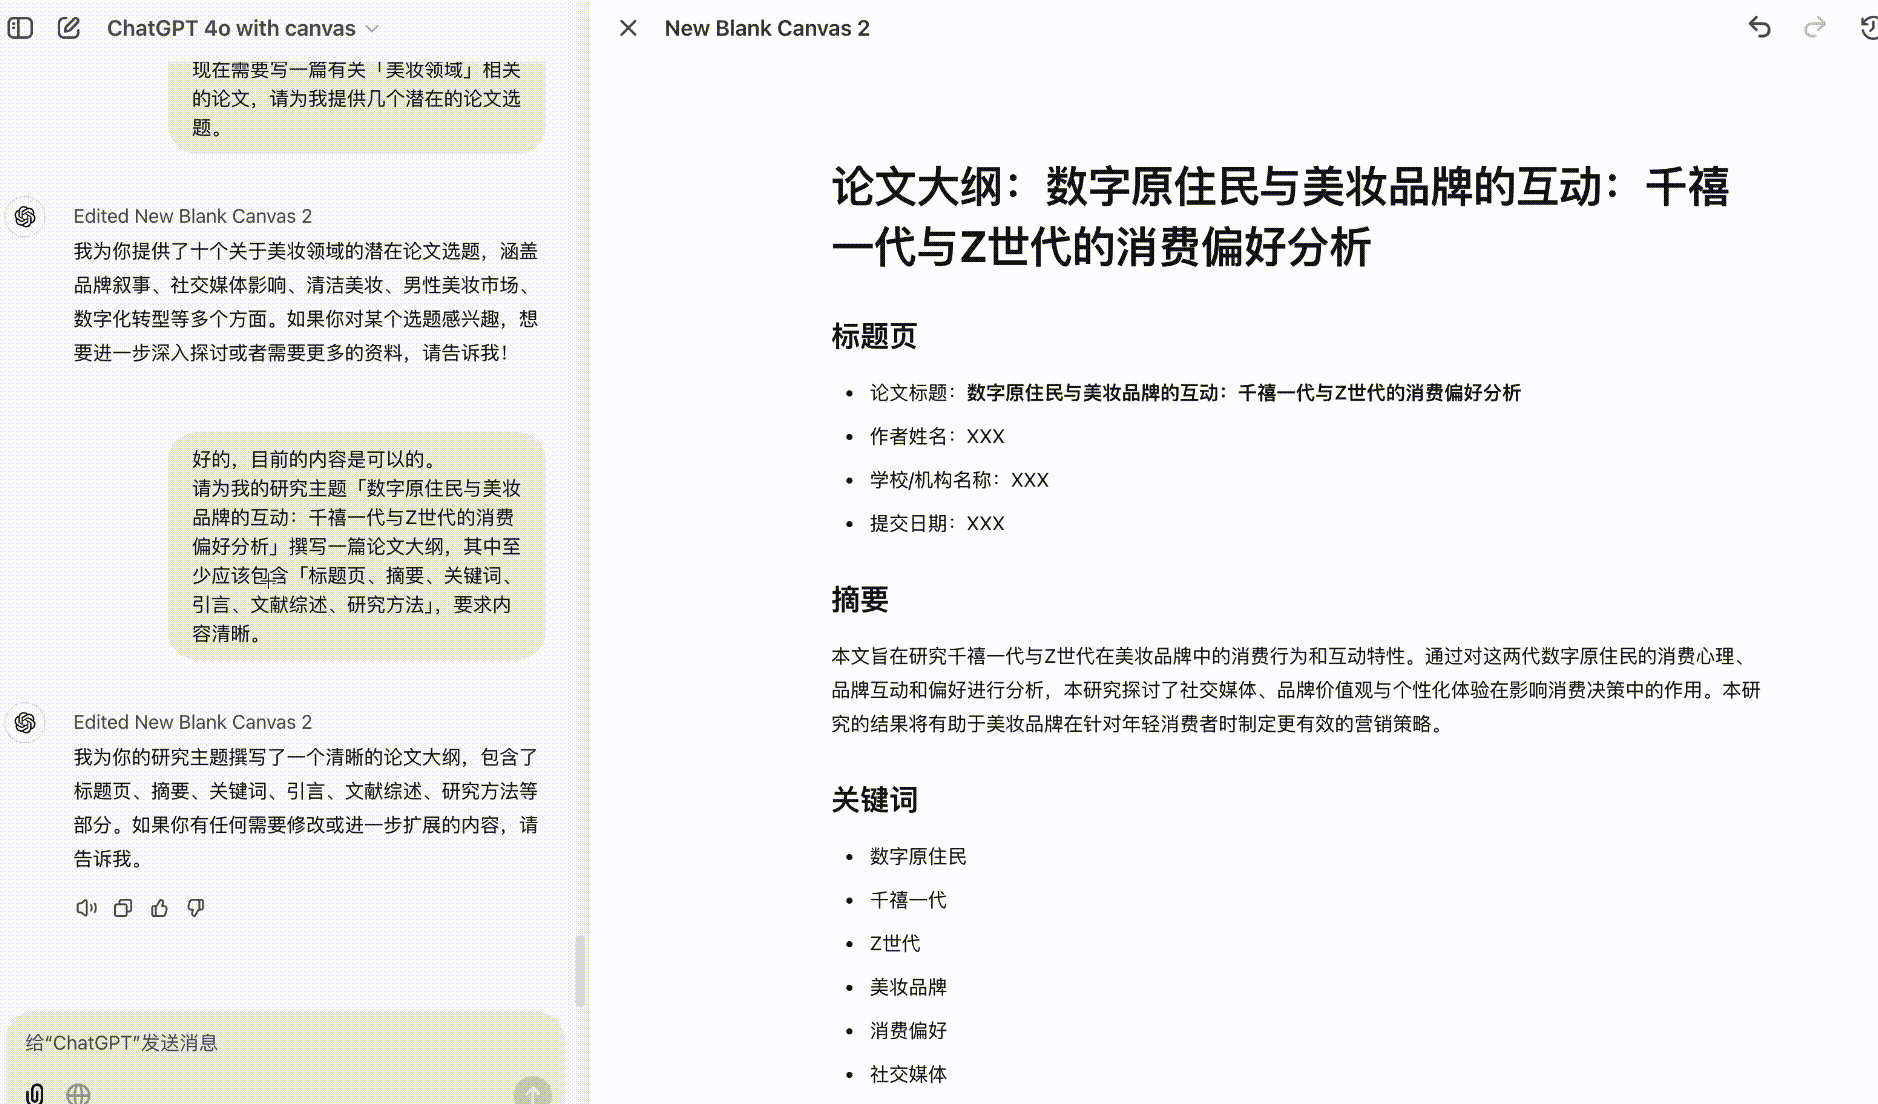Start a new chat with compose icon
This screenshot has height=1104, width=1878.
tap(68, 28)
